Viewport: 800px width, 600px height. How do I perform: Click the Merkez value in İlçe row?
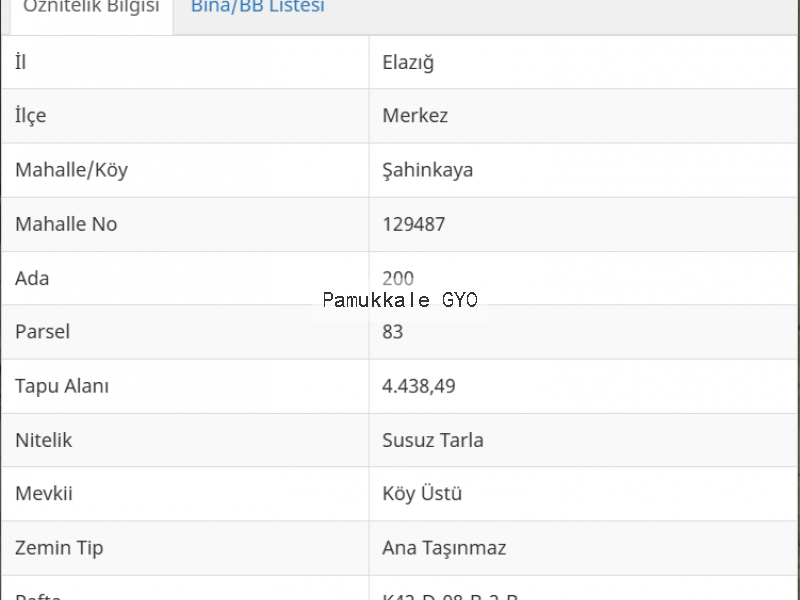point(415,116)
